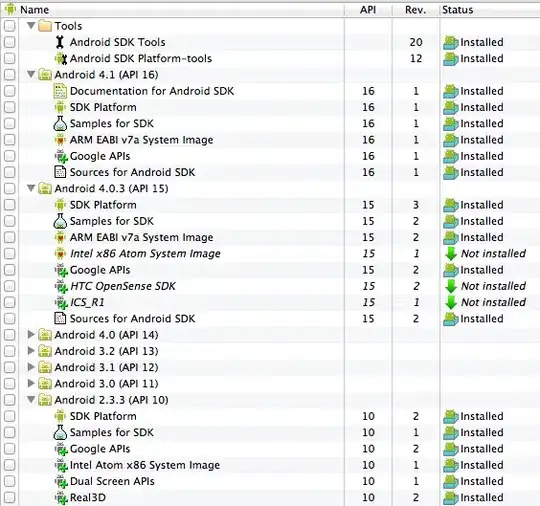Collapse the Android 4.0.3 (API 15) group

pyautogui.click(x=31, y=188)
